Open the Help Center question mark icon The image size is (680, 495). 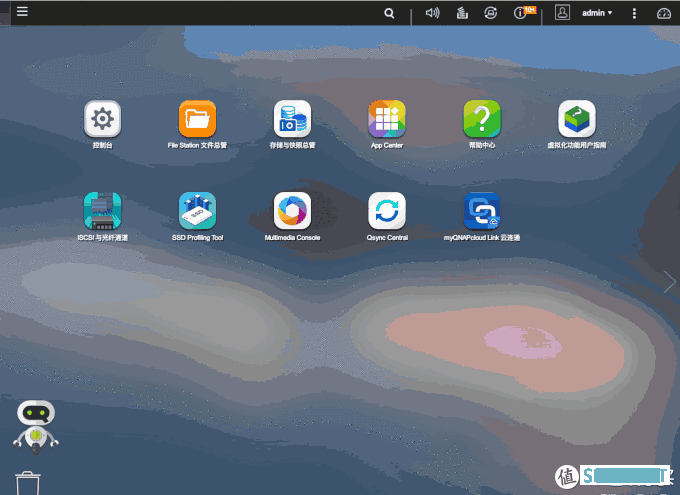[x=482, y=119]
